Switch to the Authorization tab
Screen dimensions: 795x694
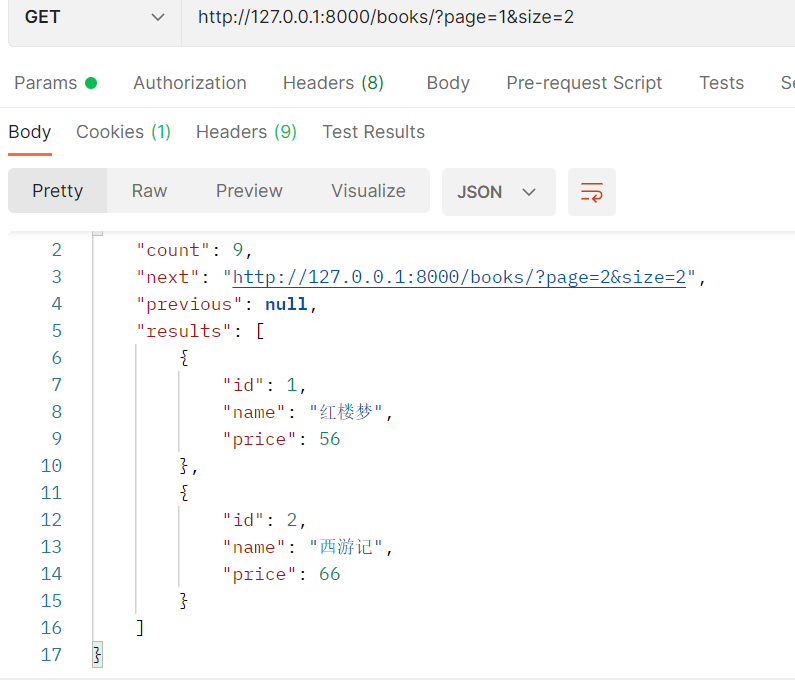point(190,83)
